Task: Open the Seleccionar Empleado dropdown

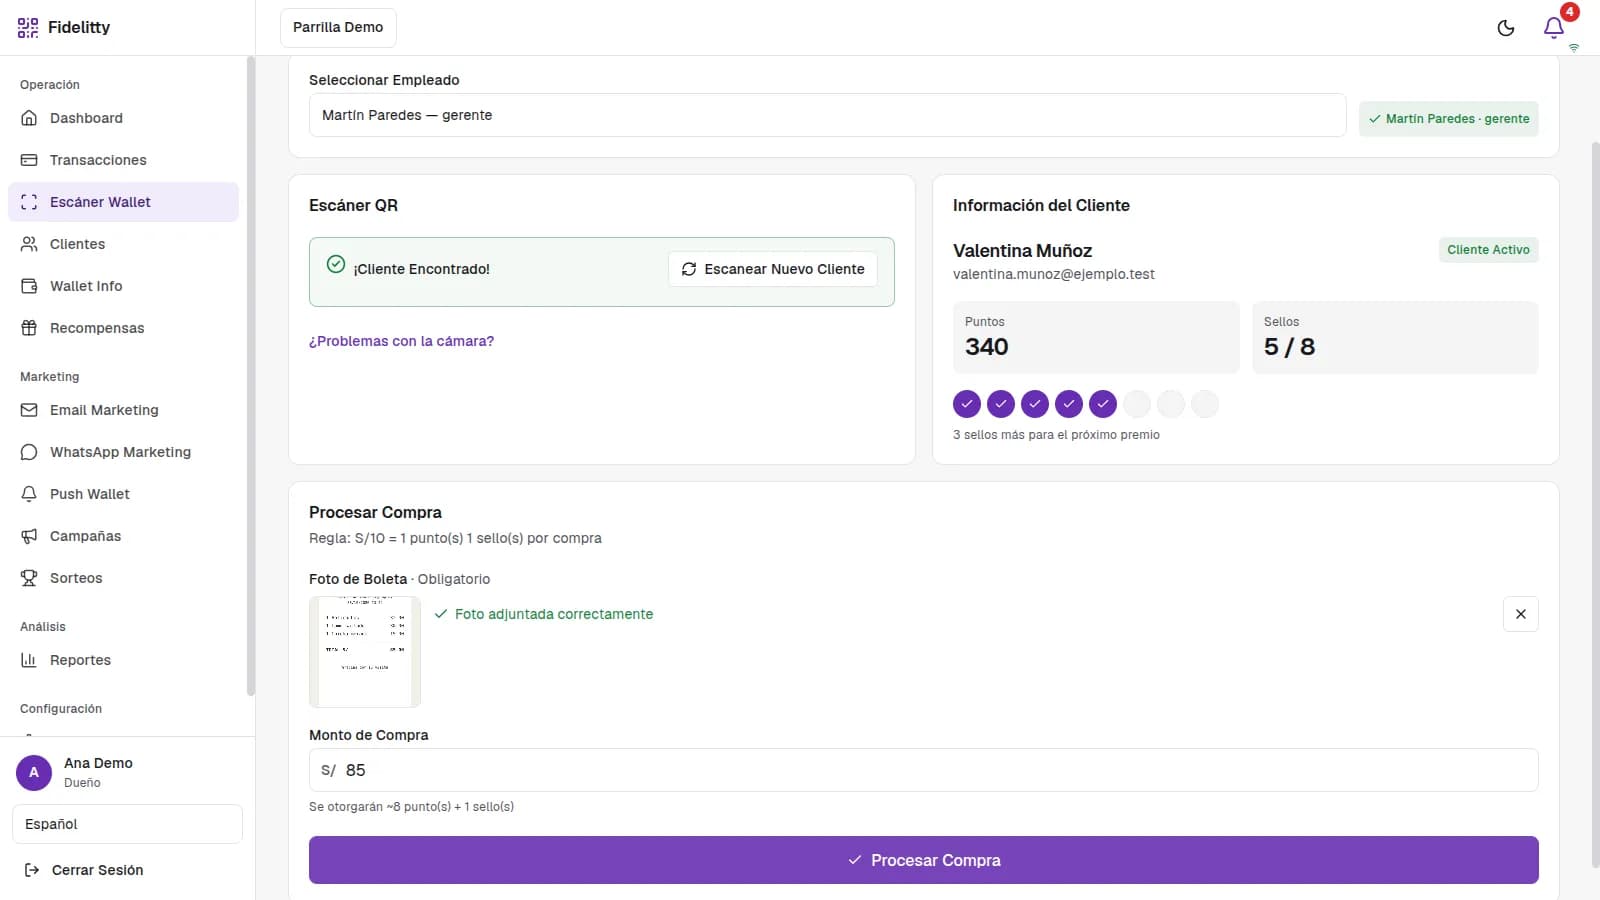Action: point(827,115)
